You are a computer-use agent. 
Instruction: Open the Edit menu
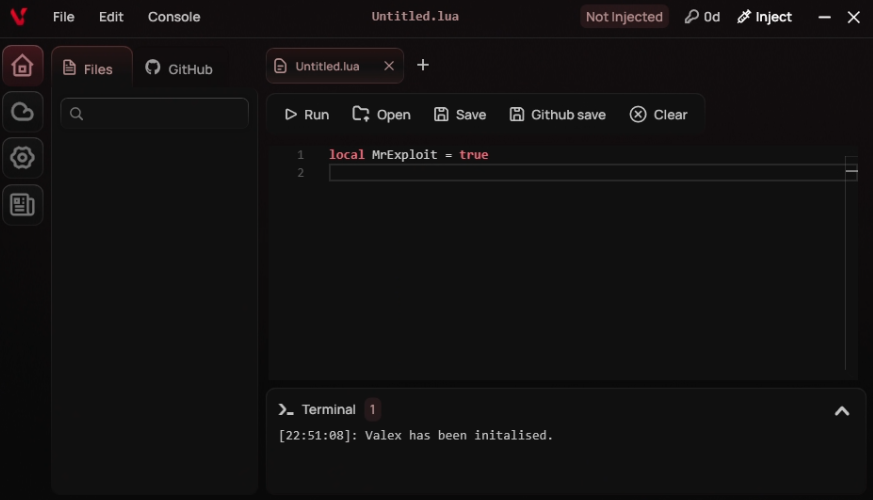point(111,17)
